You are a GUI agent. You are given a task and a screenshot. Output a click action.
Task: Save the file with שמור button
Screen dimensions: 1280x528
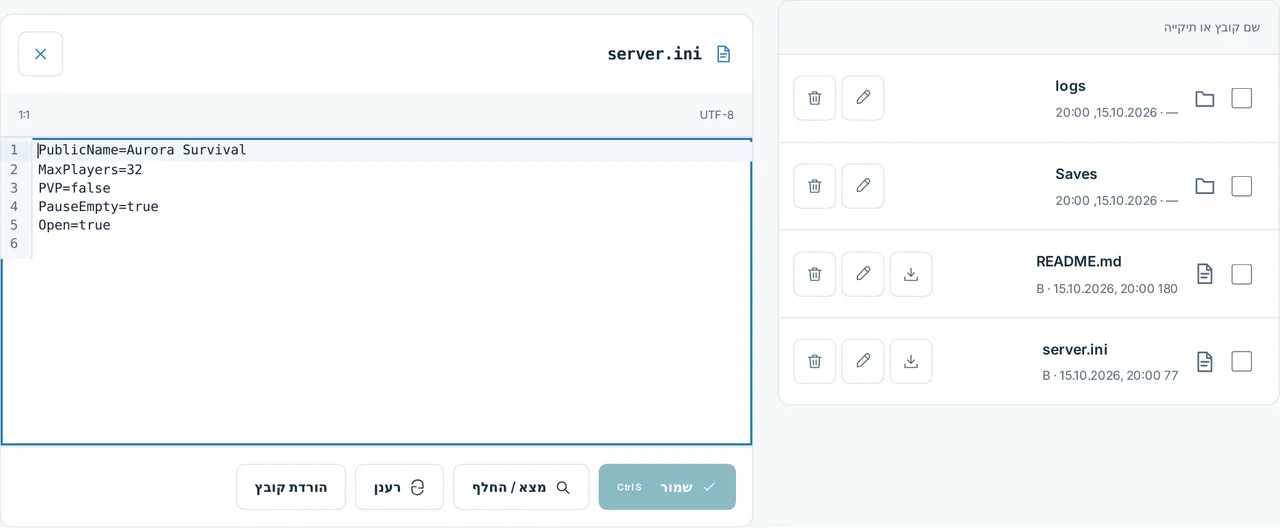point(667,487)
